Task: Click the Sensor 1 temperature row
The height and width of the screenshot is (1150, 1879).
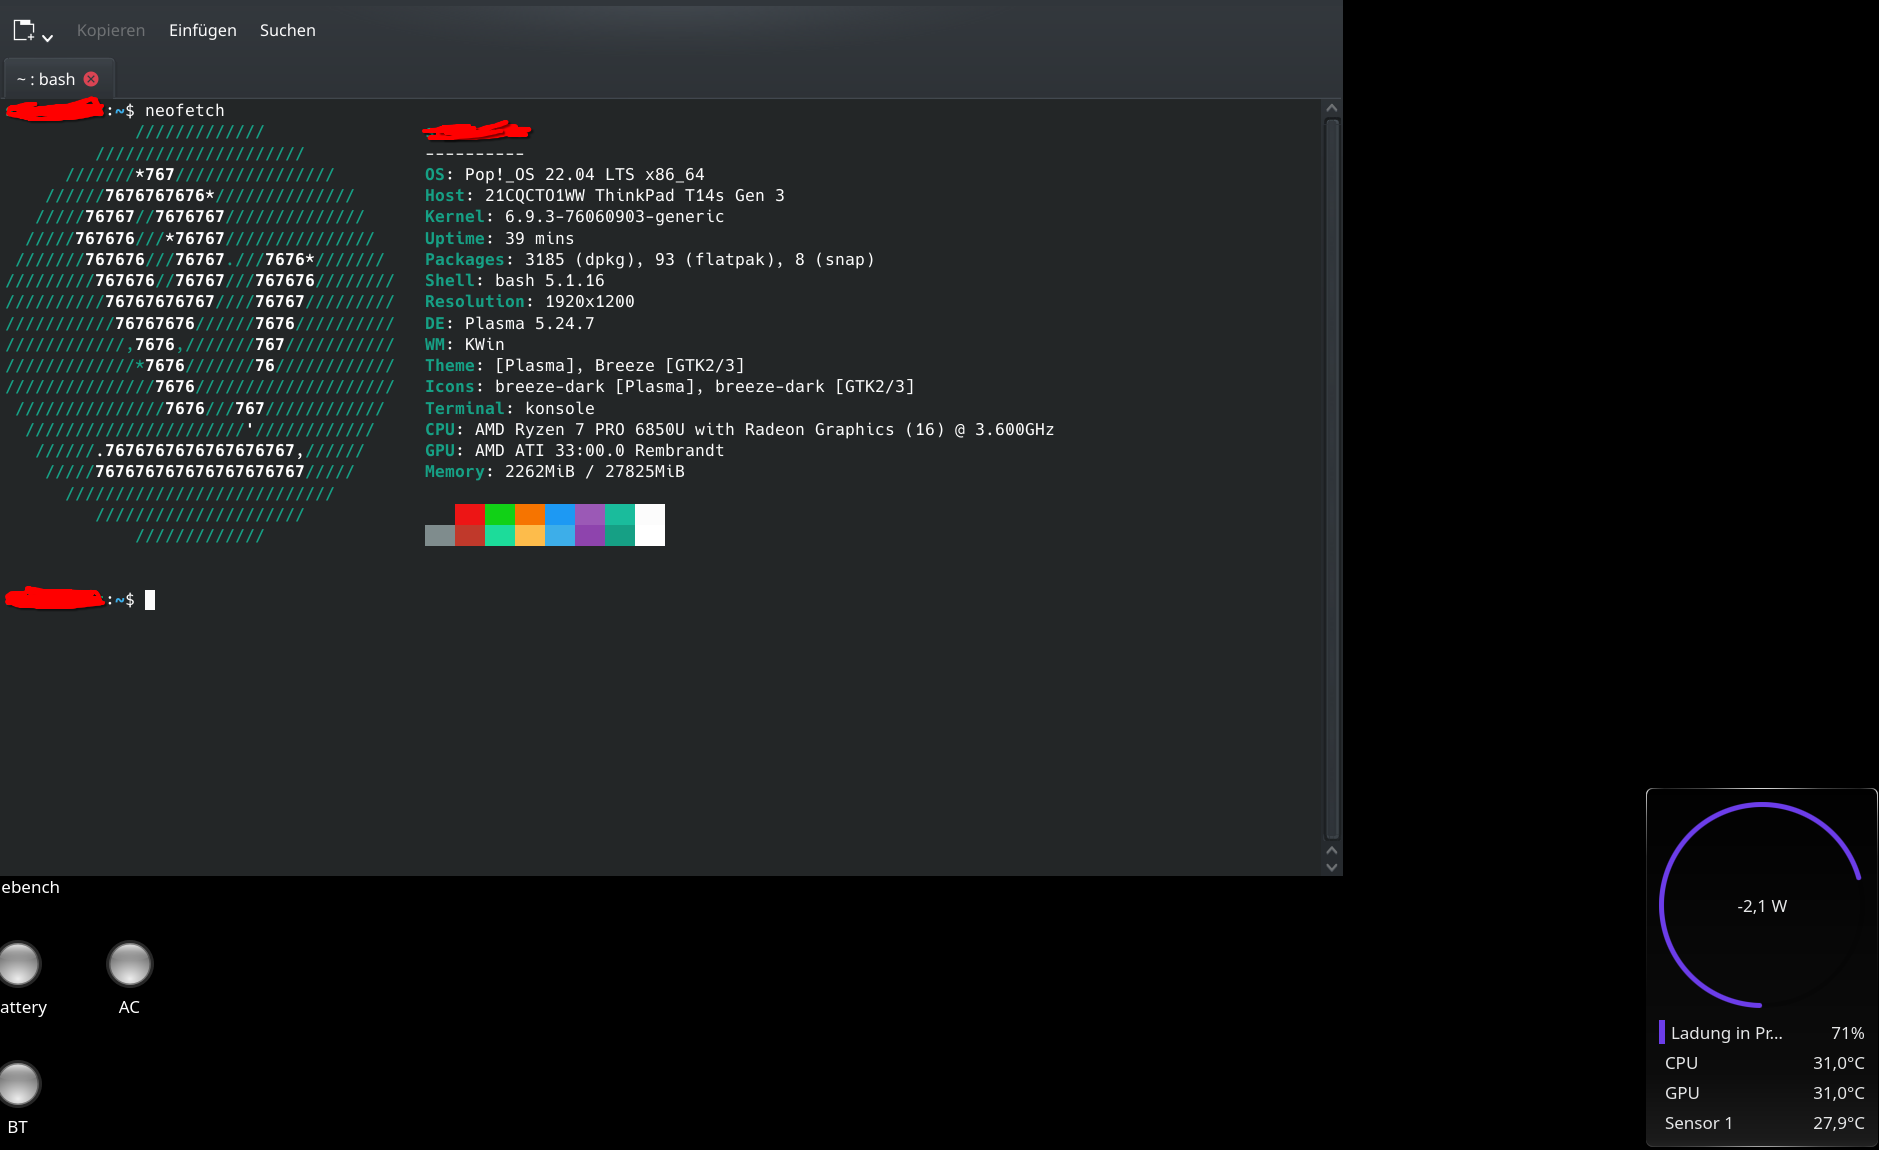Action: click(1763, 1123)
